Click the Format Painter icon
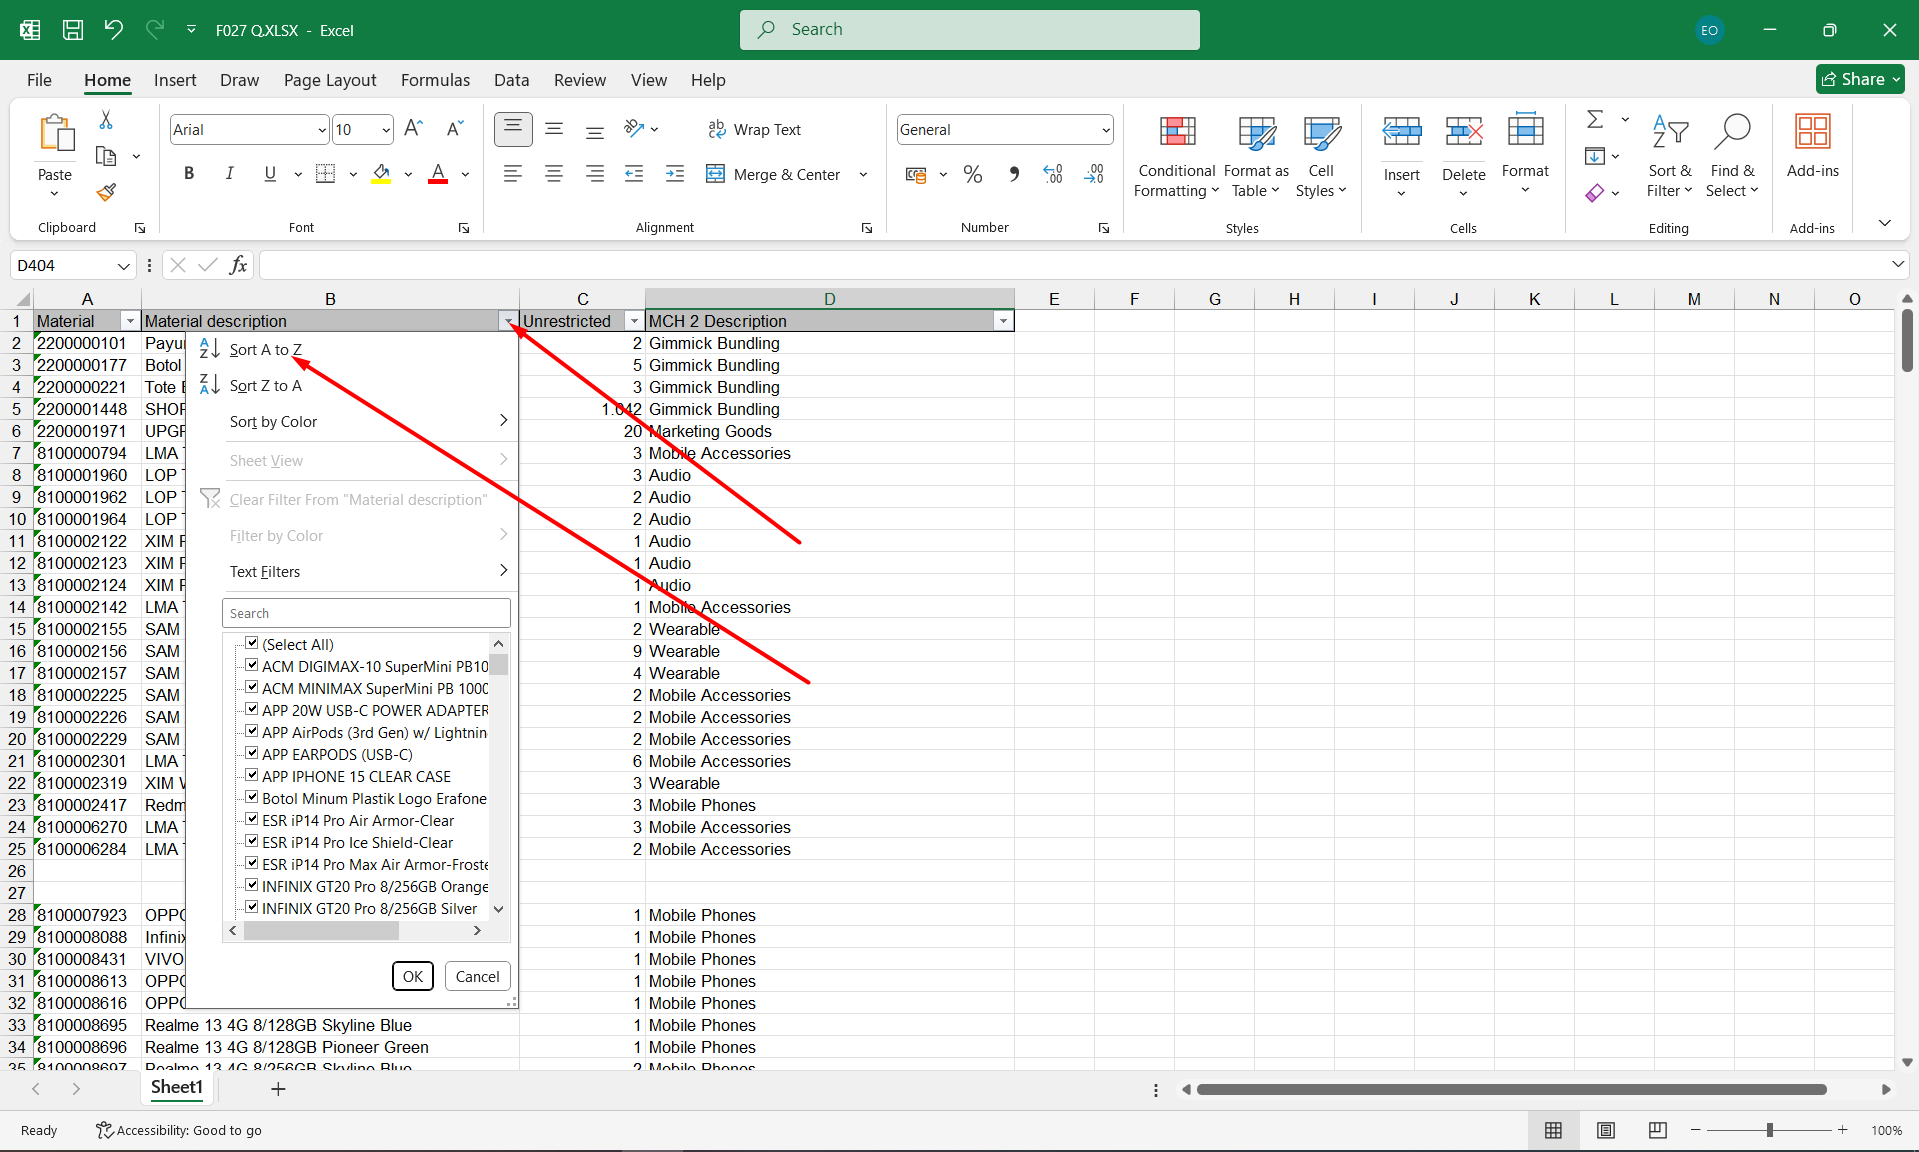Viewport: 1919px width, 1152px height. coord(106,192)
